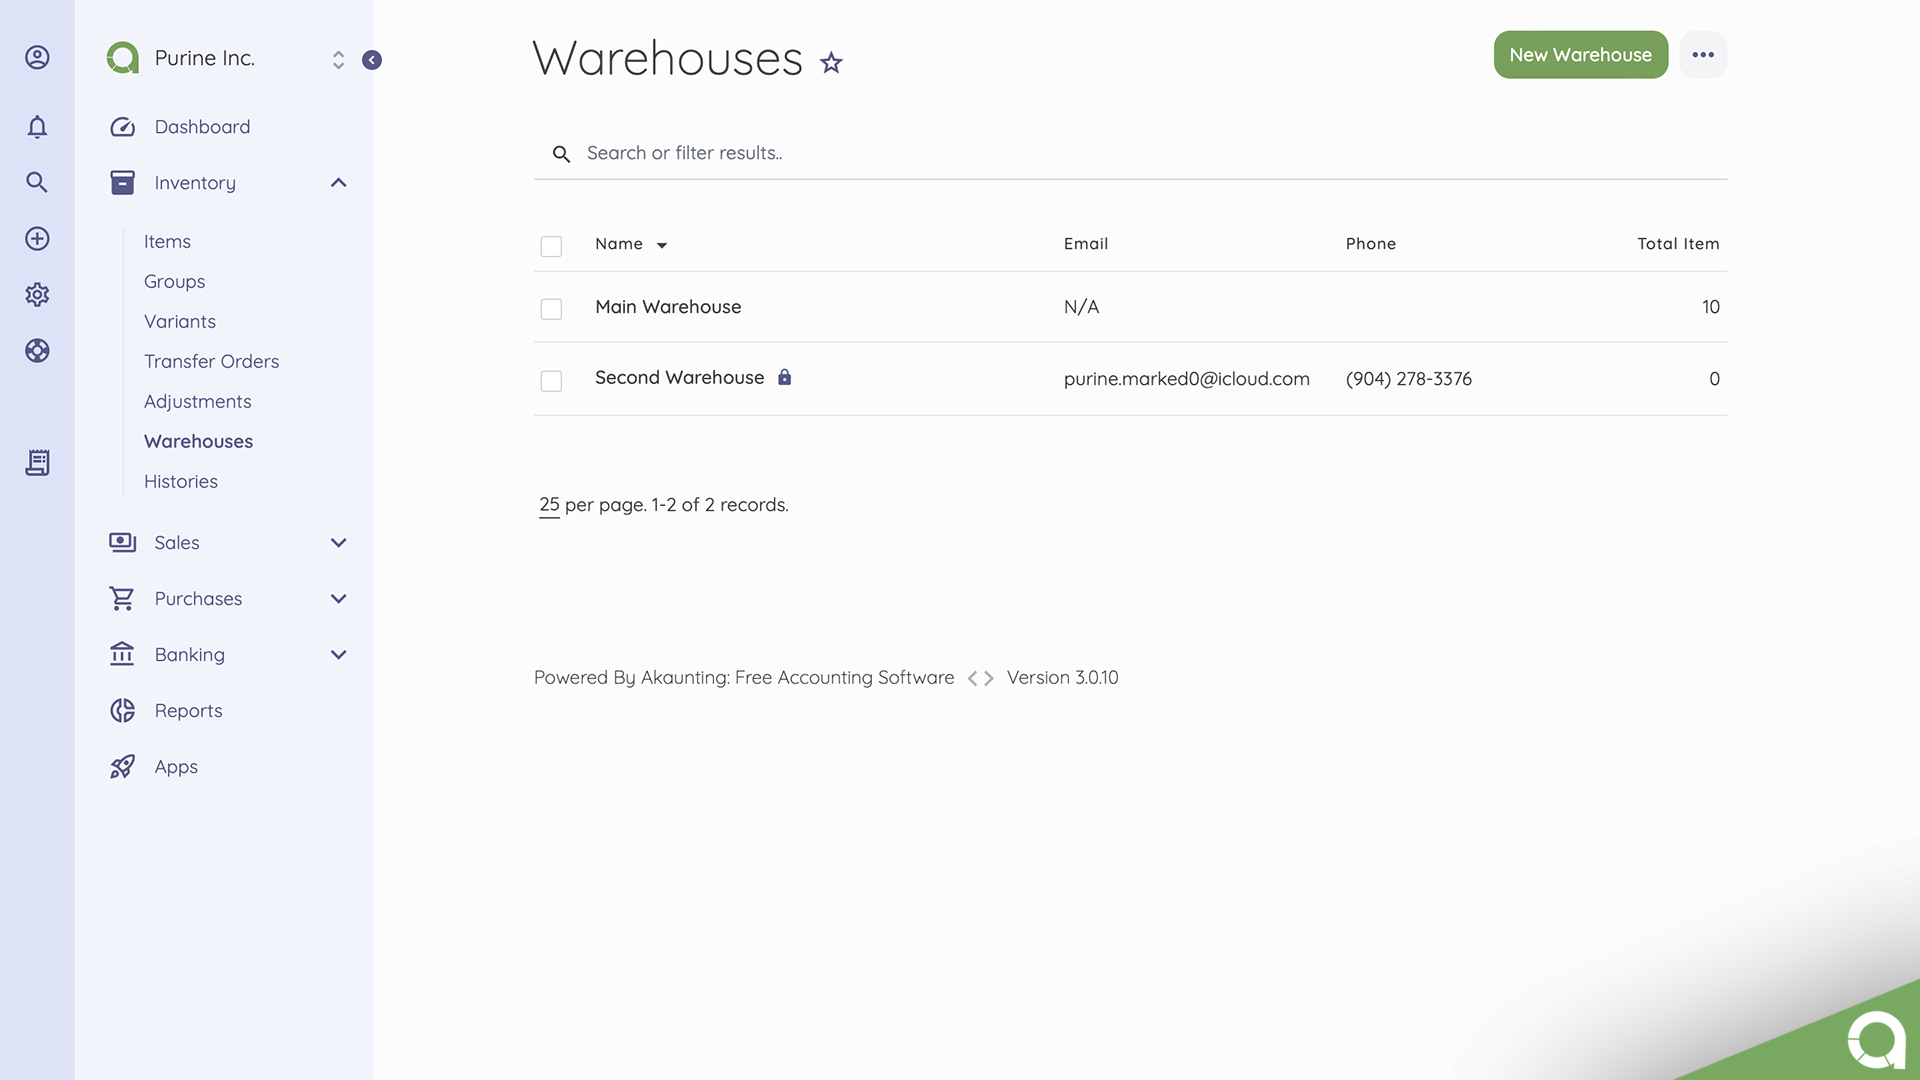
Task: Select all warehouses header checkbox
Action: [551, 246]
